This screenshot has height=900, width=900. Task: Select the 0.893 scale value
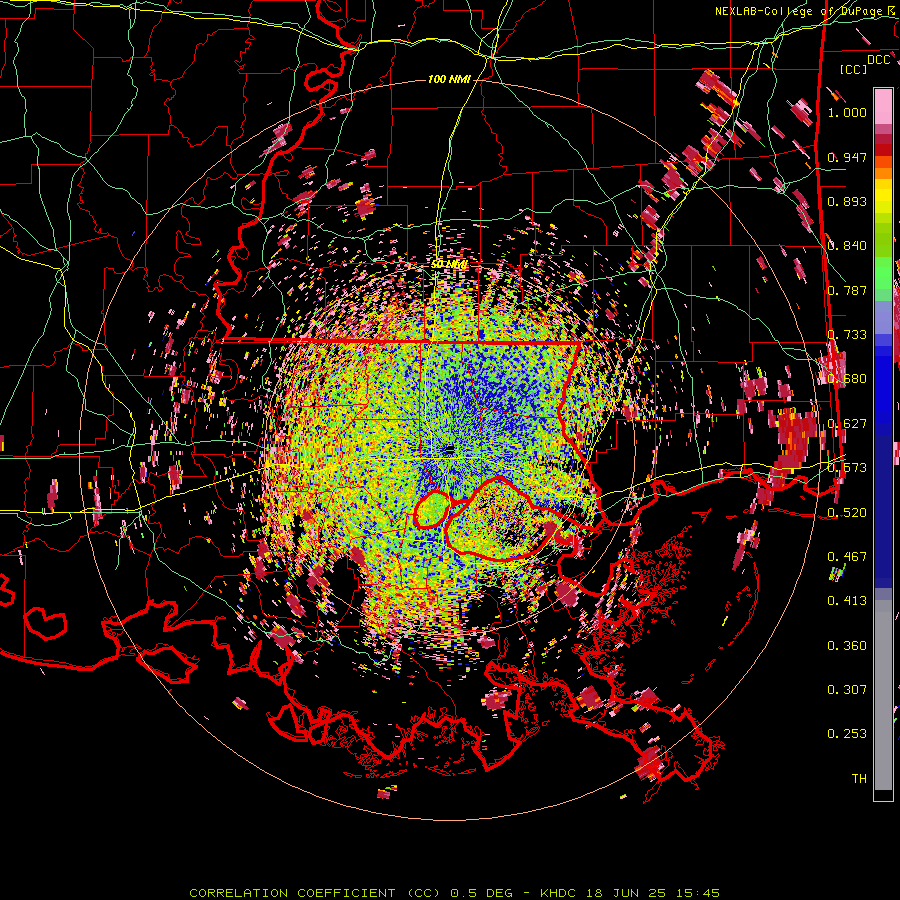[x=847, y=201]
